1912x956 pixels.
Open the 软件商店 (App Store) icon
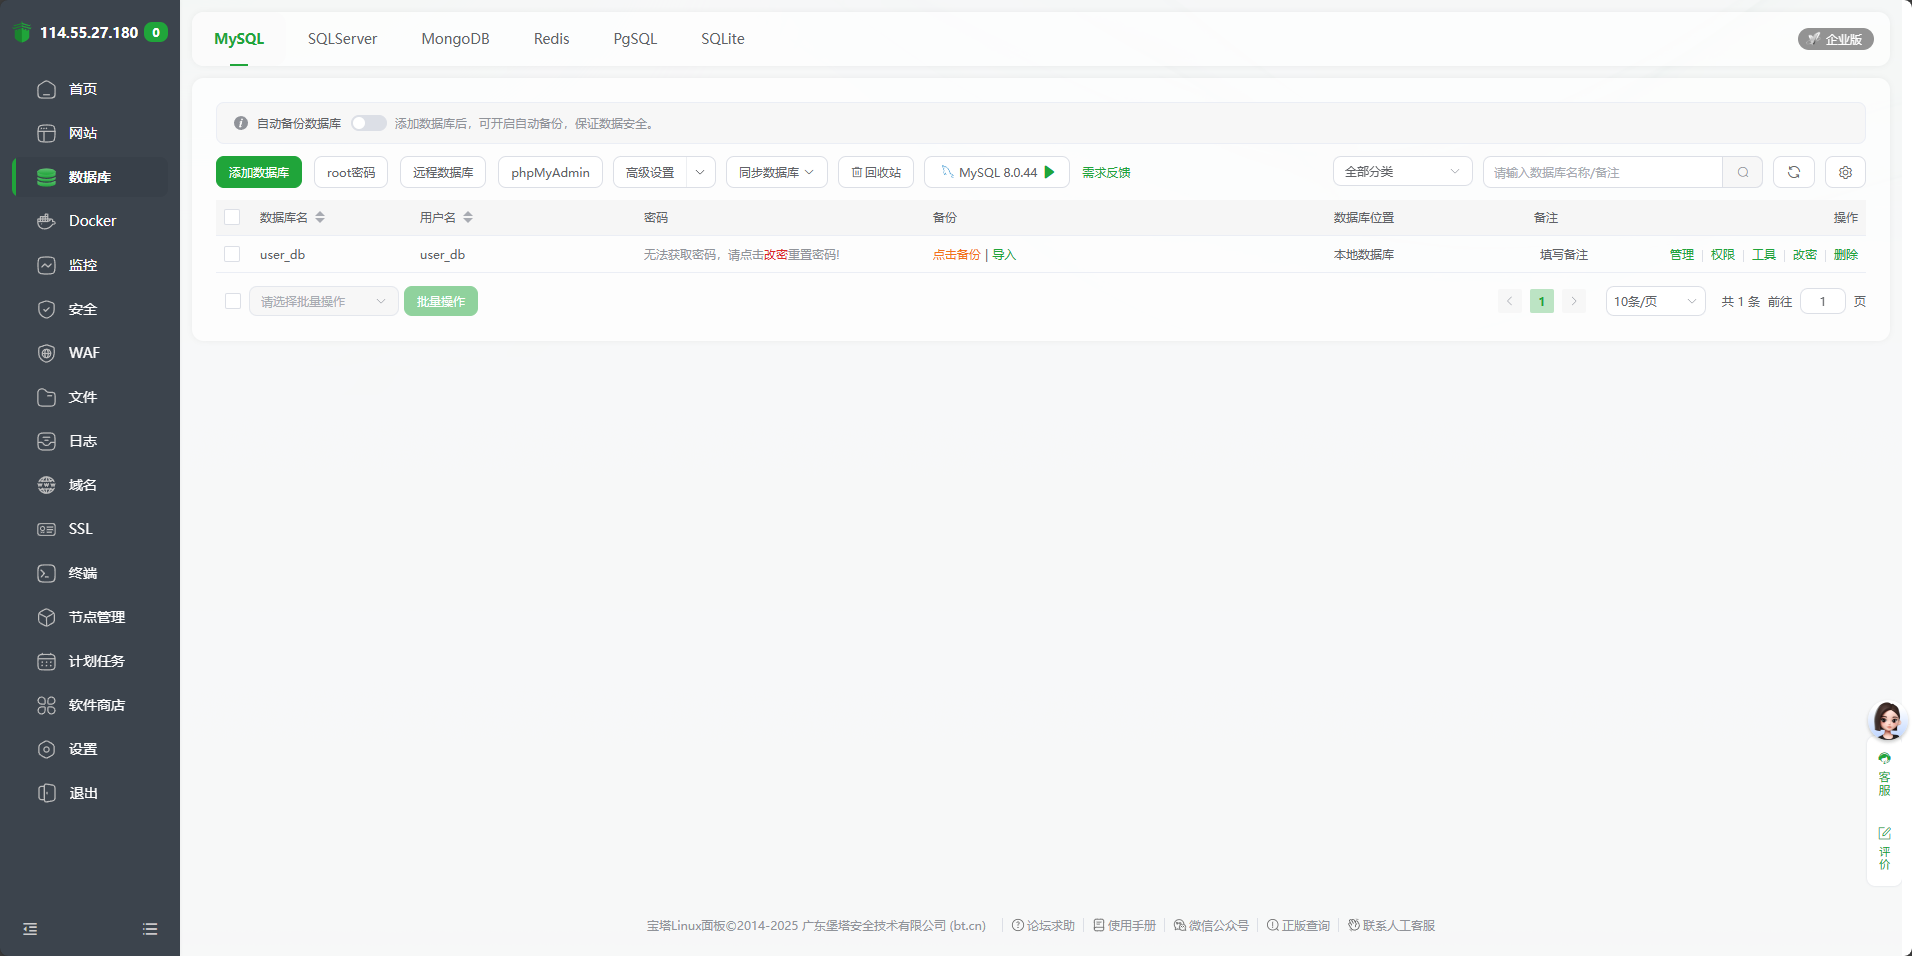tap(96, 704)
